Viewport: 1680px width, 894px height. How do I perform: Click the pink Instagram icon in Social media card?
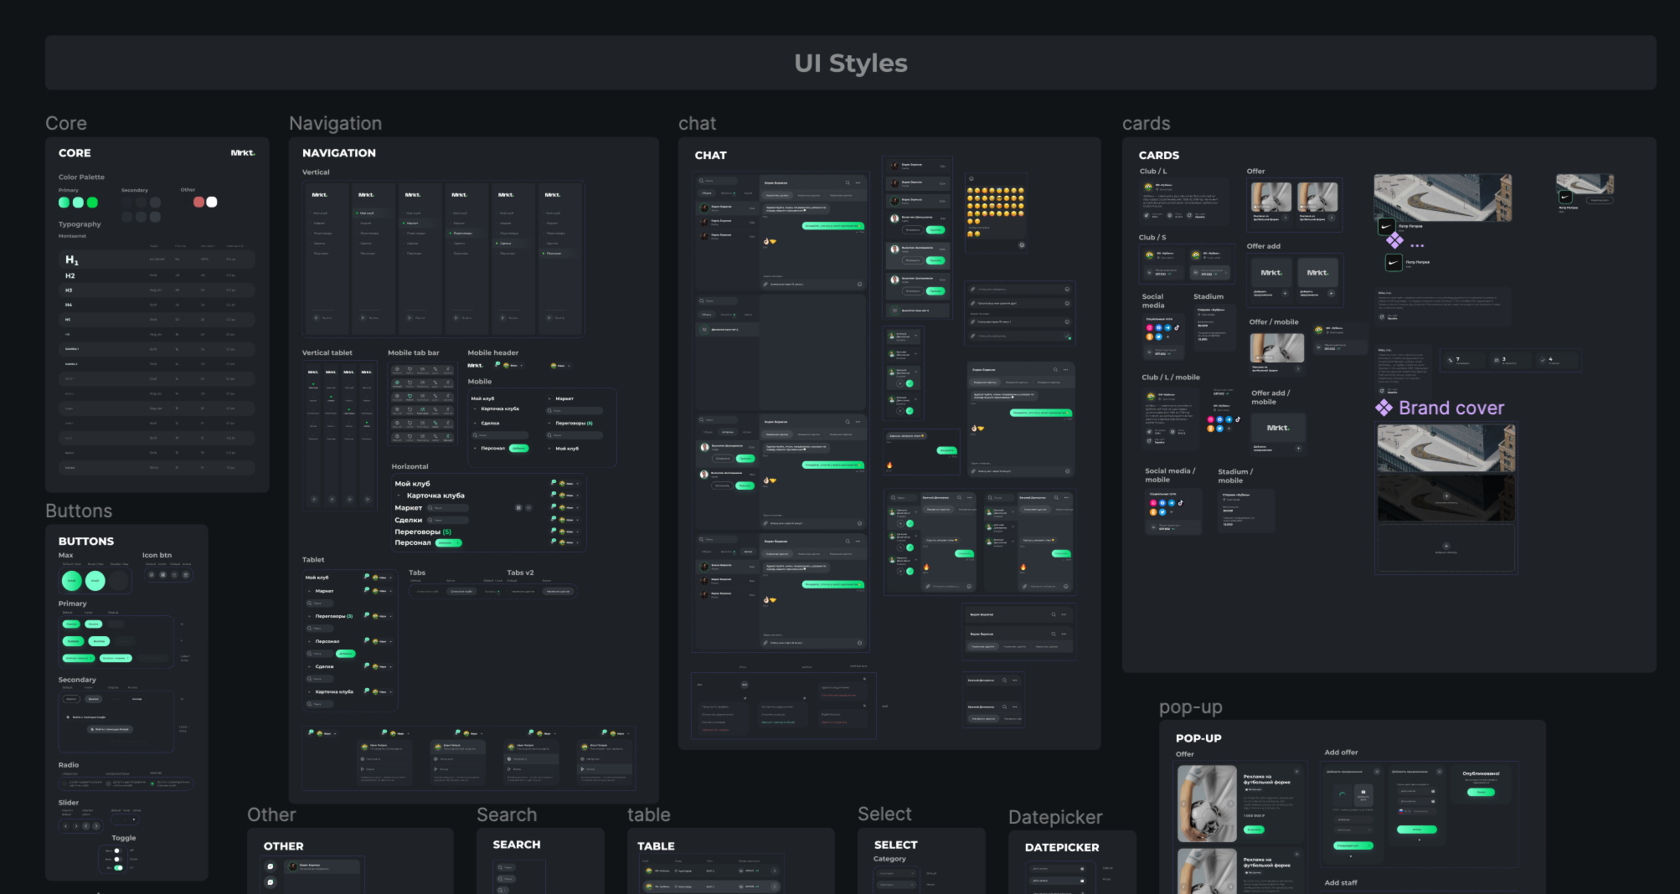(1150, 328)
